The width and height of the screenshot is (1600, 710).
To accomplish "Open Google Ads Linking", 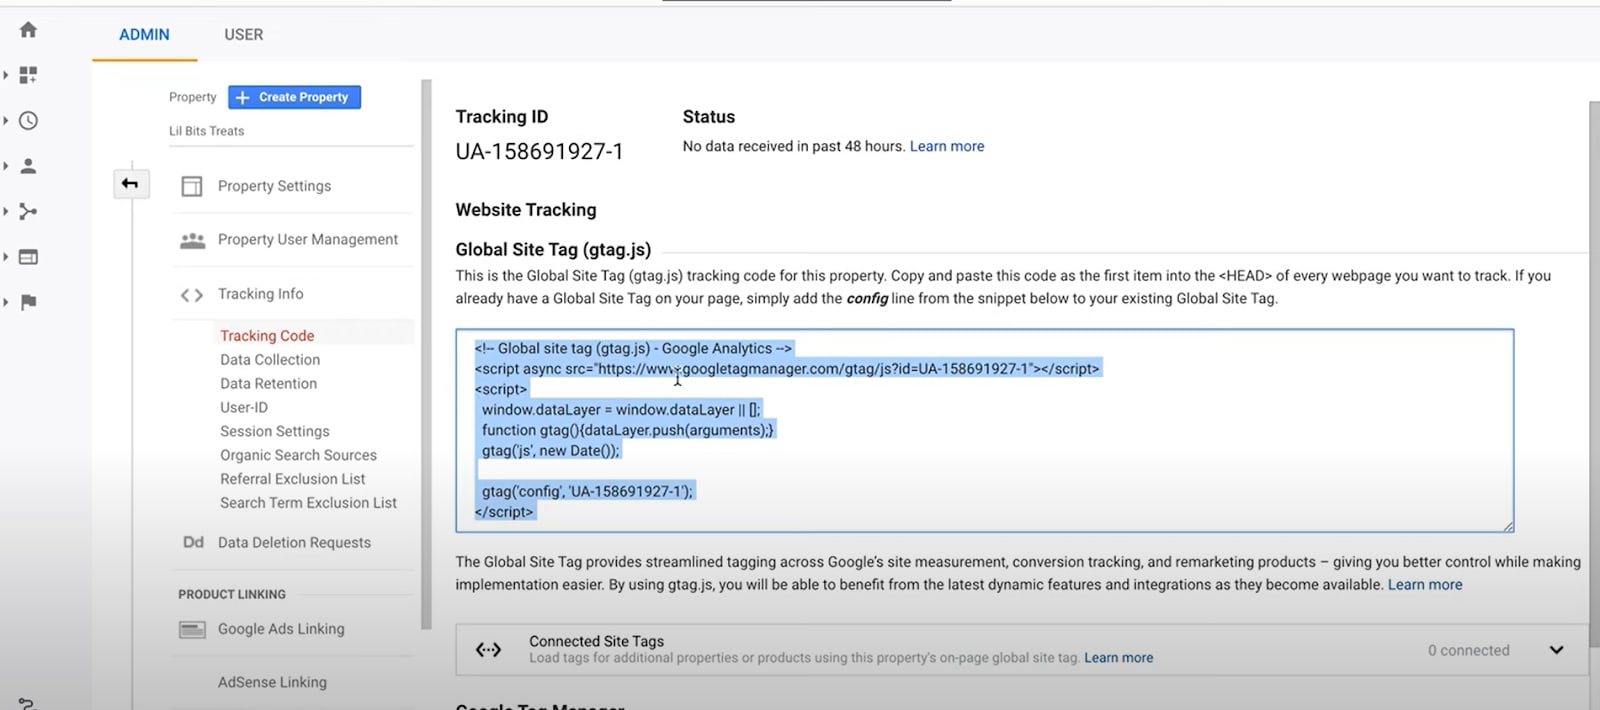I will (x=281, y=629).
